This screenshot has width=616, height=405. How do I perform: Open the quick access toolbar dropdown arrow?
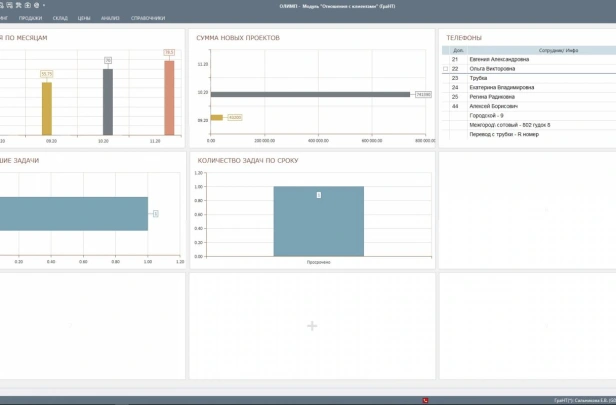(44, 5)
